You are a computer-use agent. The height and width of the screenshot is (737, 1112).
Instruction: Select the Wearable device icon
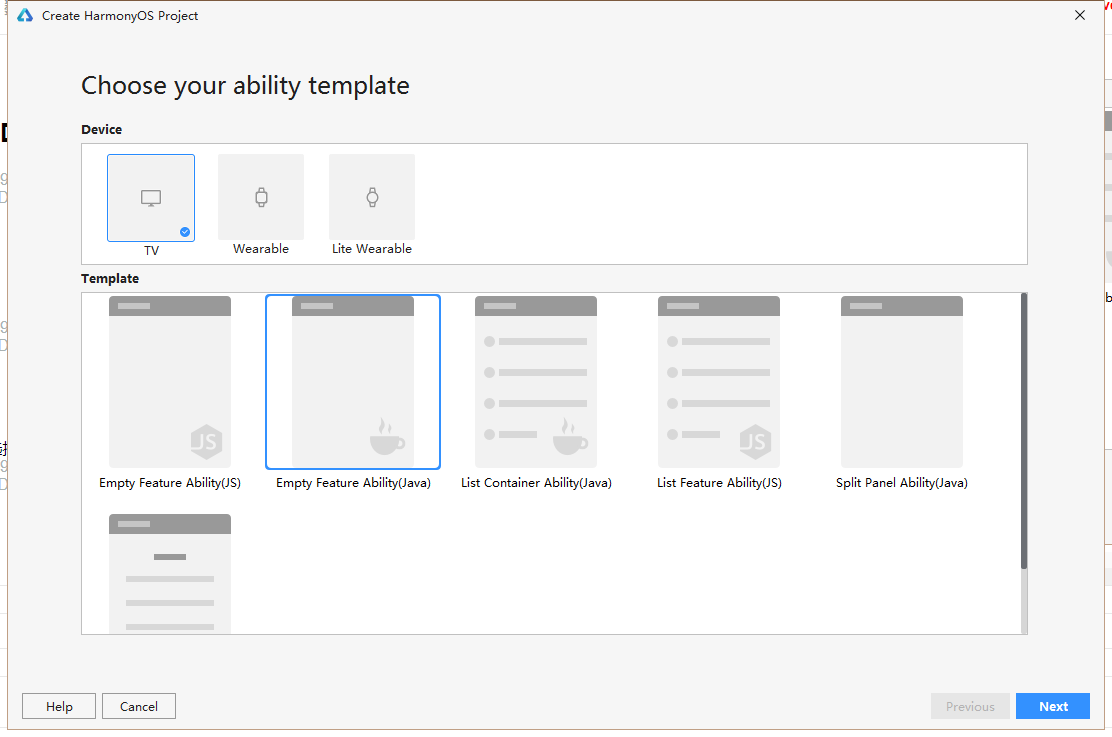261,197
